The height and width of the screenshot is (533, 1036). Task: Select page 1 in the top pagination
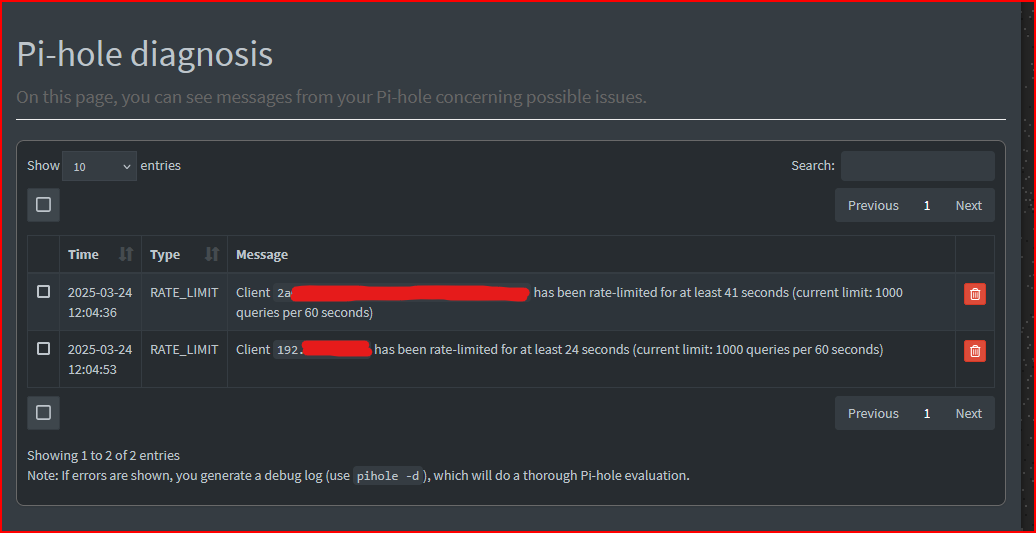[x=927, y=206]
